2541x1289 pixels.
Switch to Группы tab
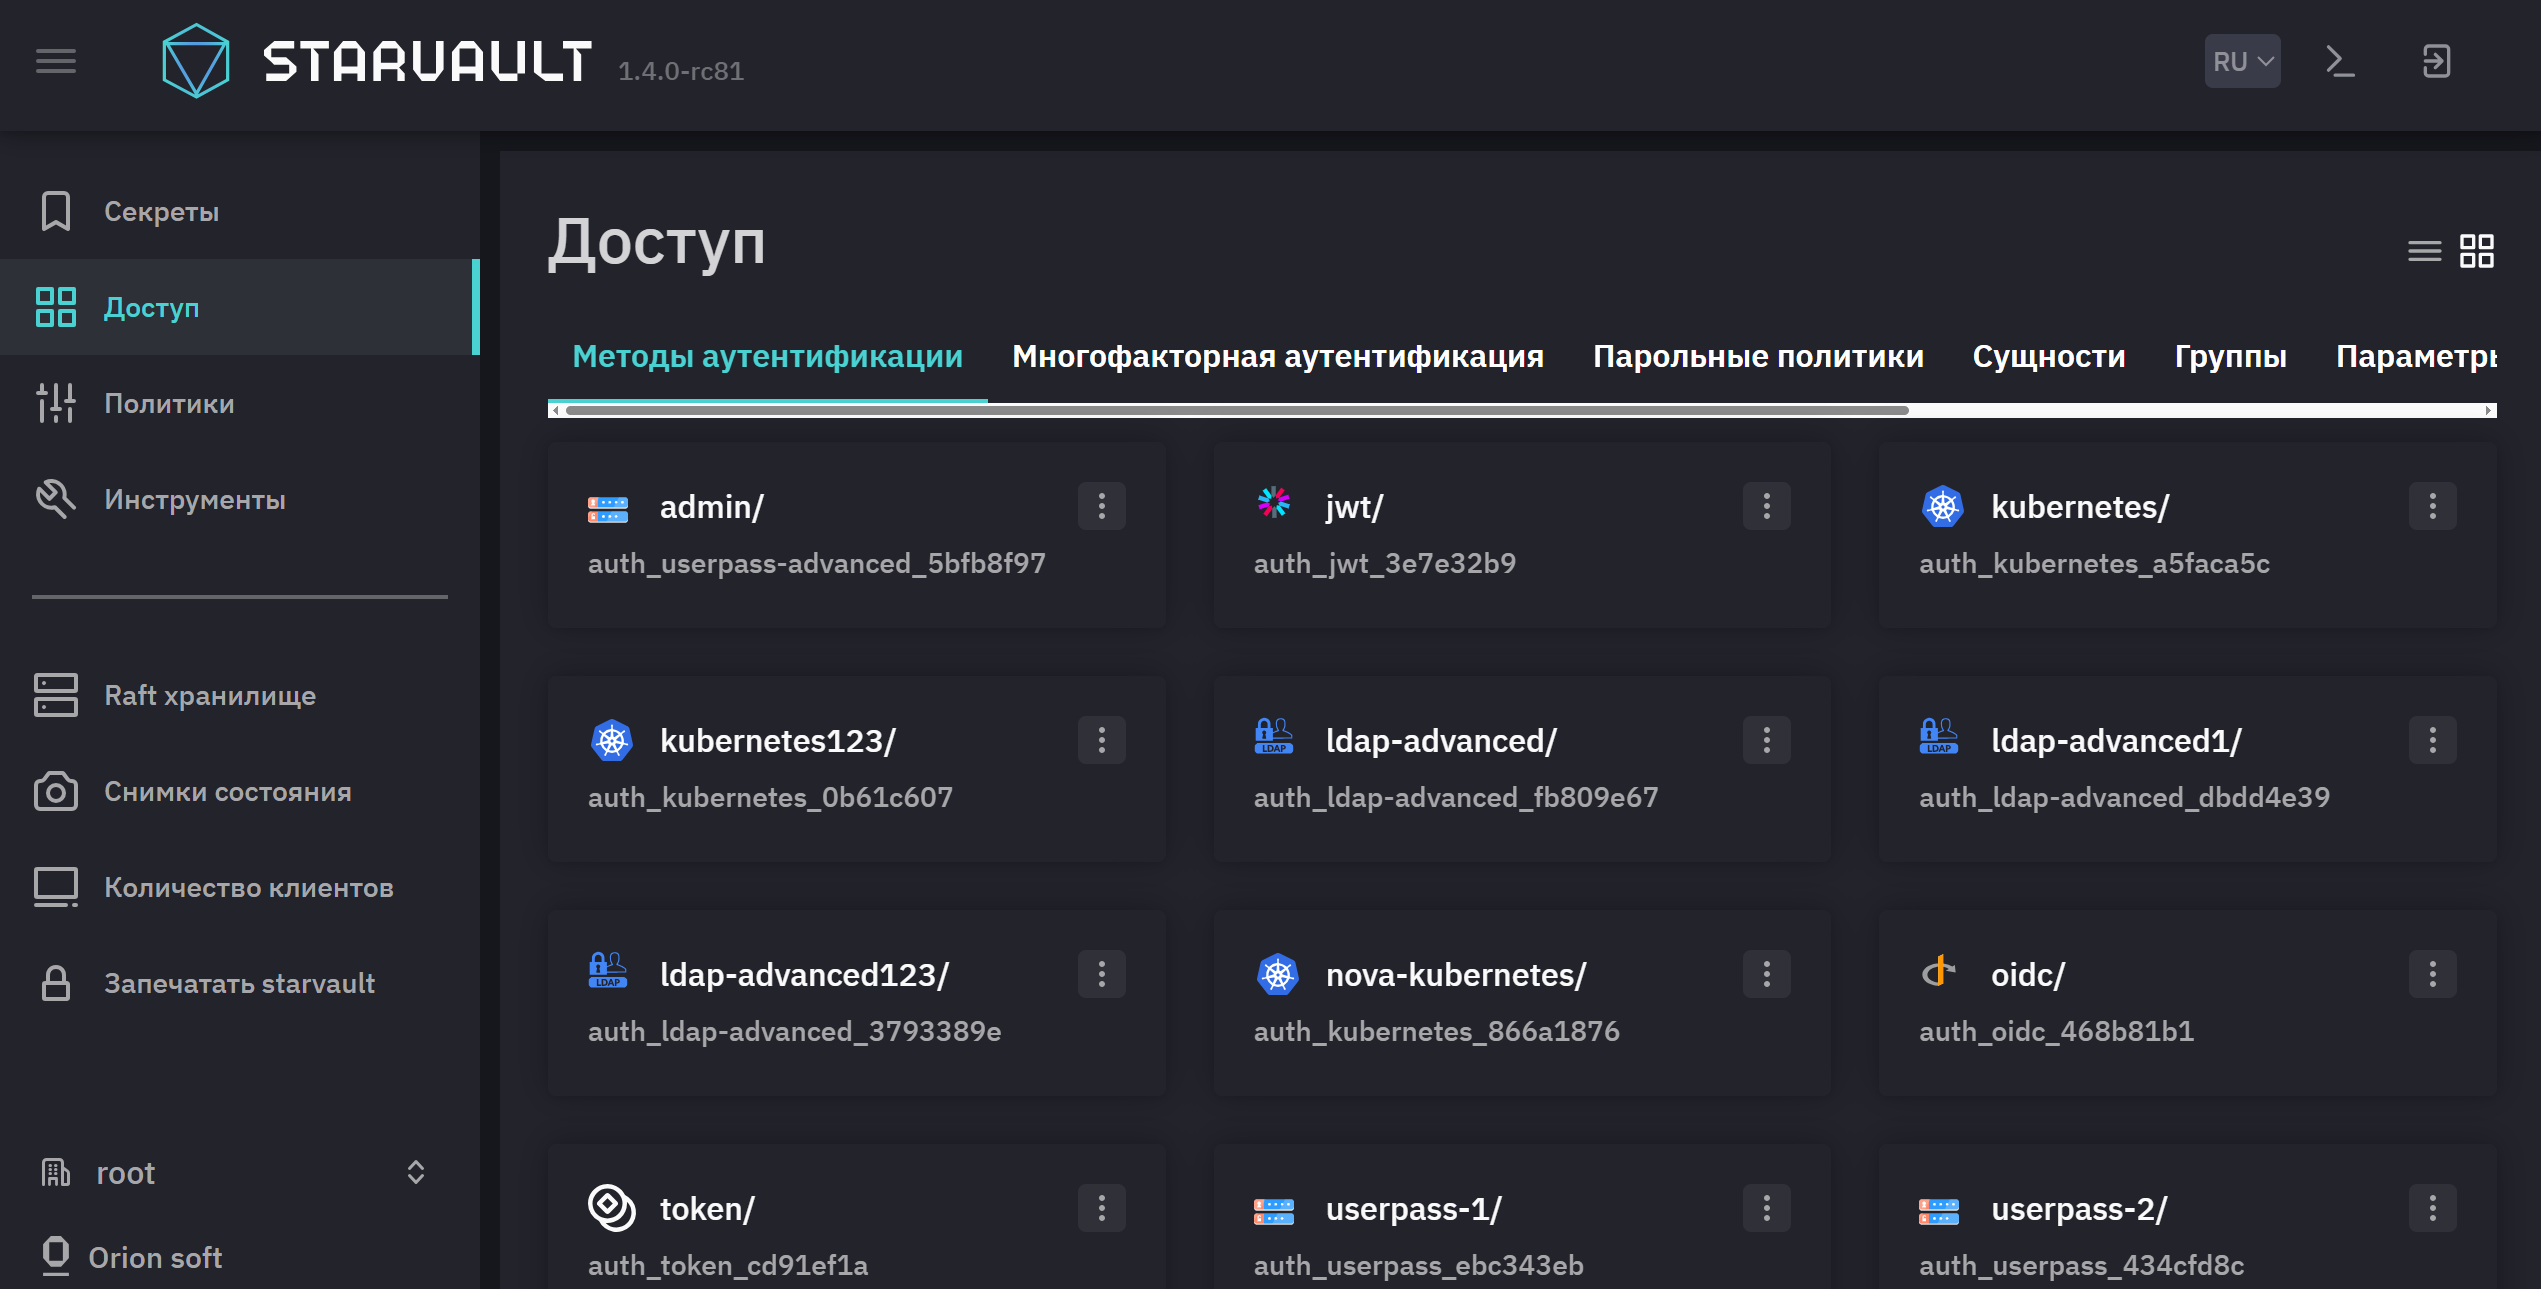[x=2230, y=356]
